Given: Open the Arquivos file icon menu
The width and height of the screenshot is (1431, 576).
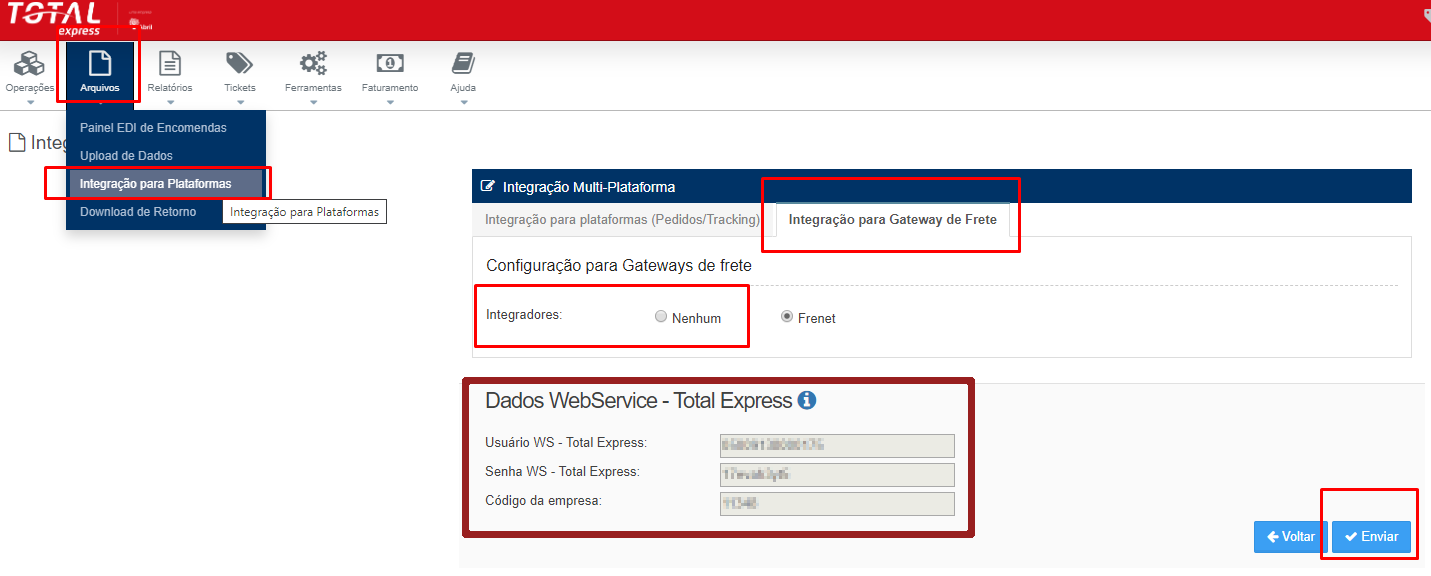Looking at the screenshot, I should 100,64.
